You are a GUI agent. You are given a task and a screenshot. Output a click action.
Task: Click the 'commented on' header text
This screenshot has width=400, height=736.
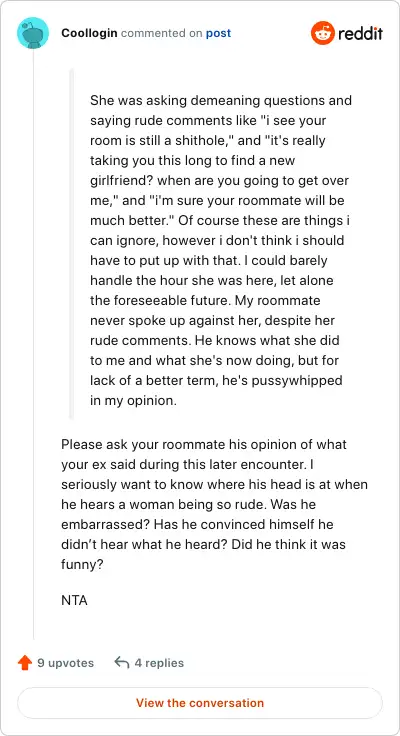point(162,33)
